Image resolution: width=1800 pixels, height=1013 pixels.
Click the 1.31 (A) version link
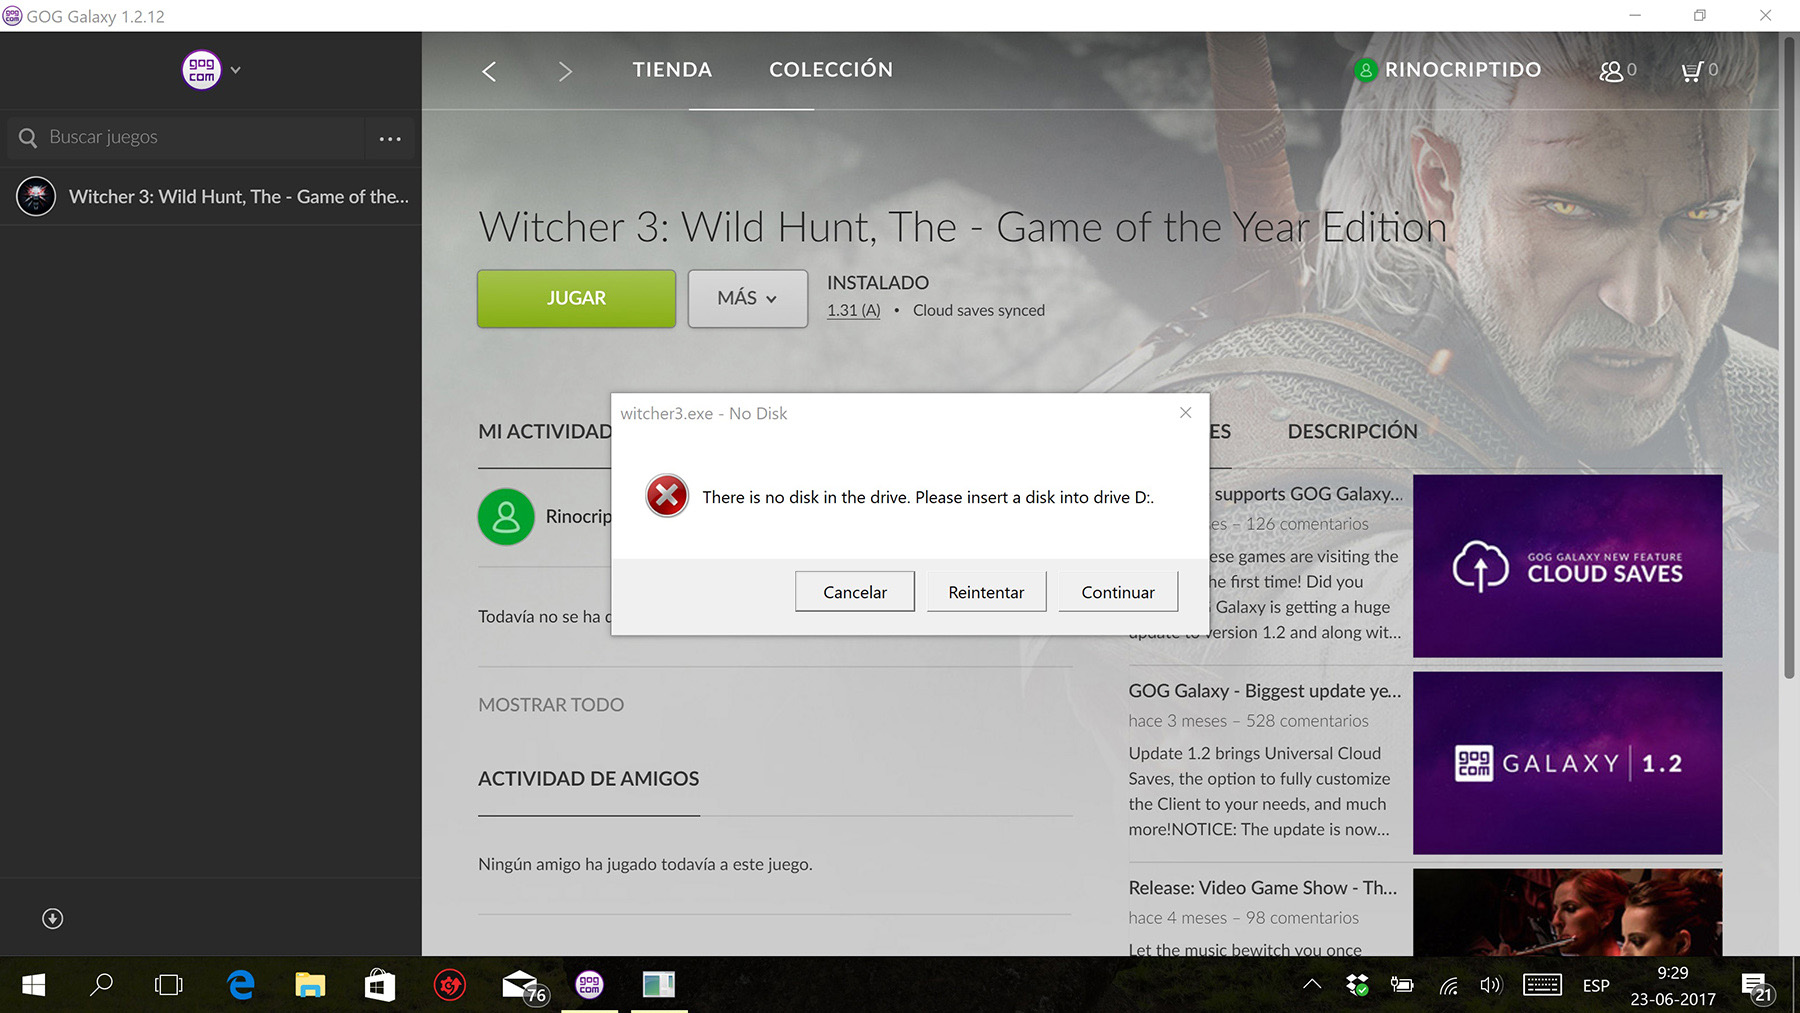[x=853, y=311]
